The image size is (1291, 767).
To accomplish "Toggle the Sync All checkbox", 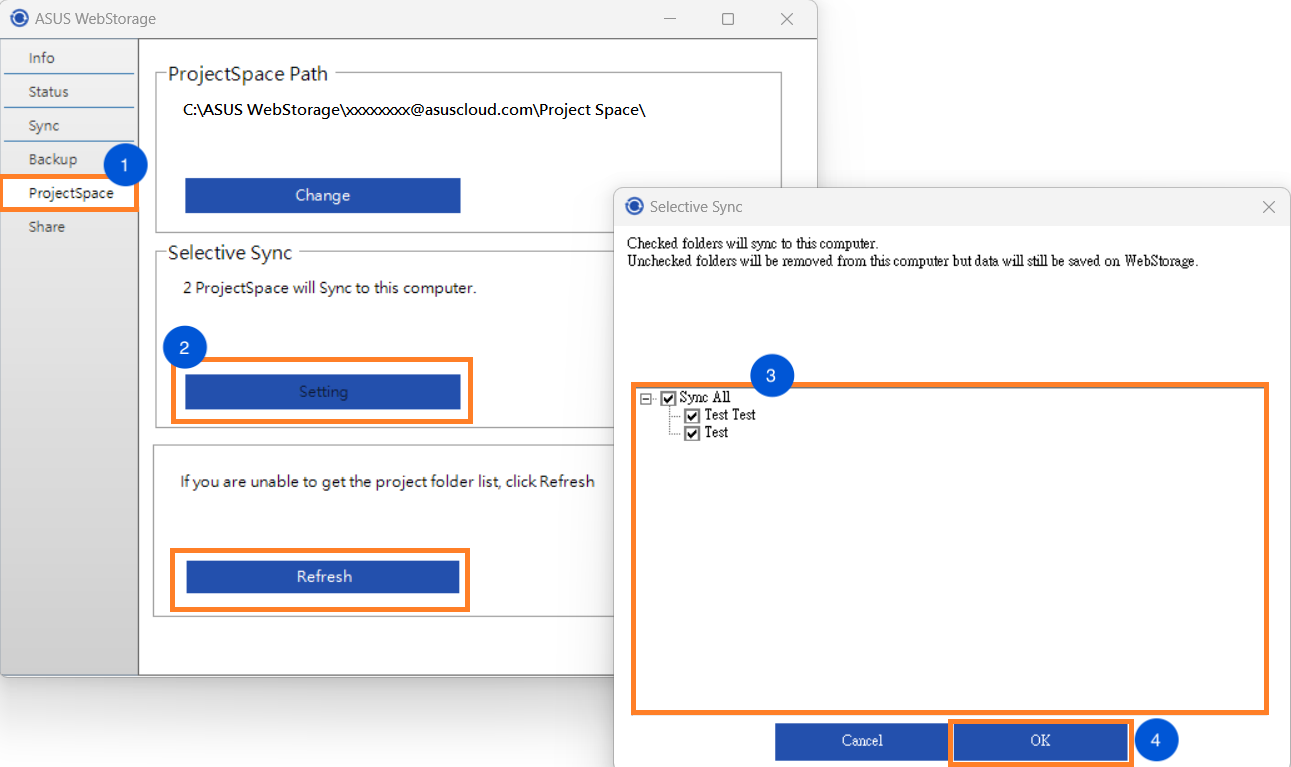I will coord(668,397).
